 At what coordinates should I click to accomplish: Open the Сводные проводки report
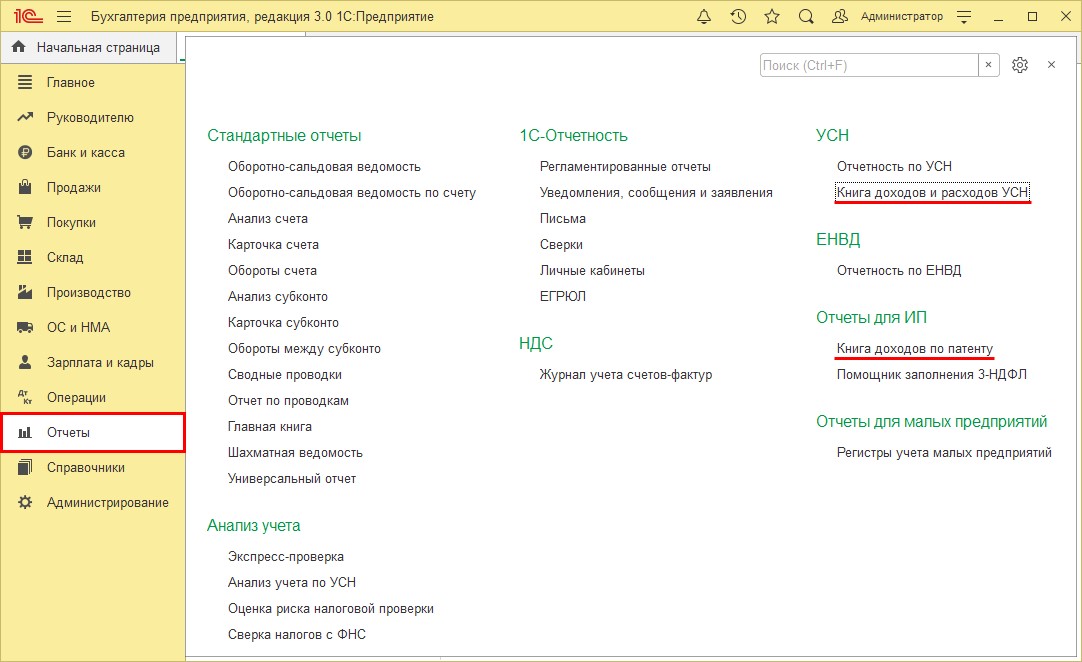285,374
